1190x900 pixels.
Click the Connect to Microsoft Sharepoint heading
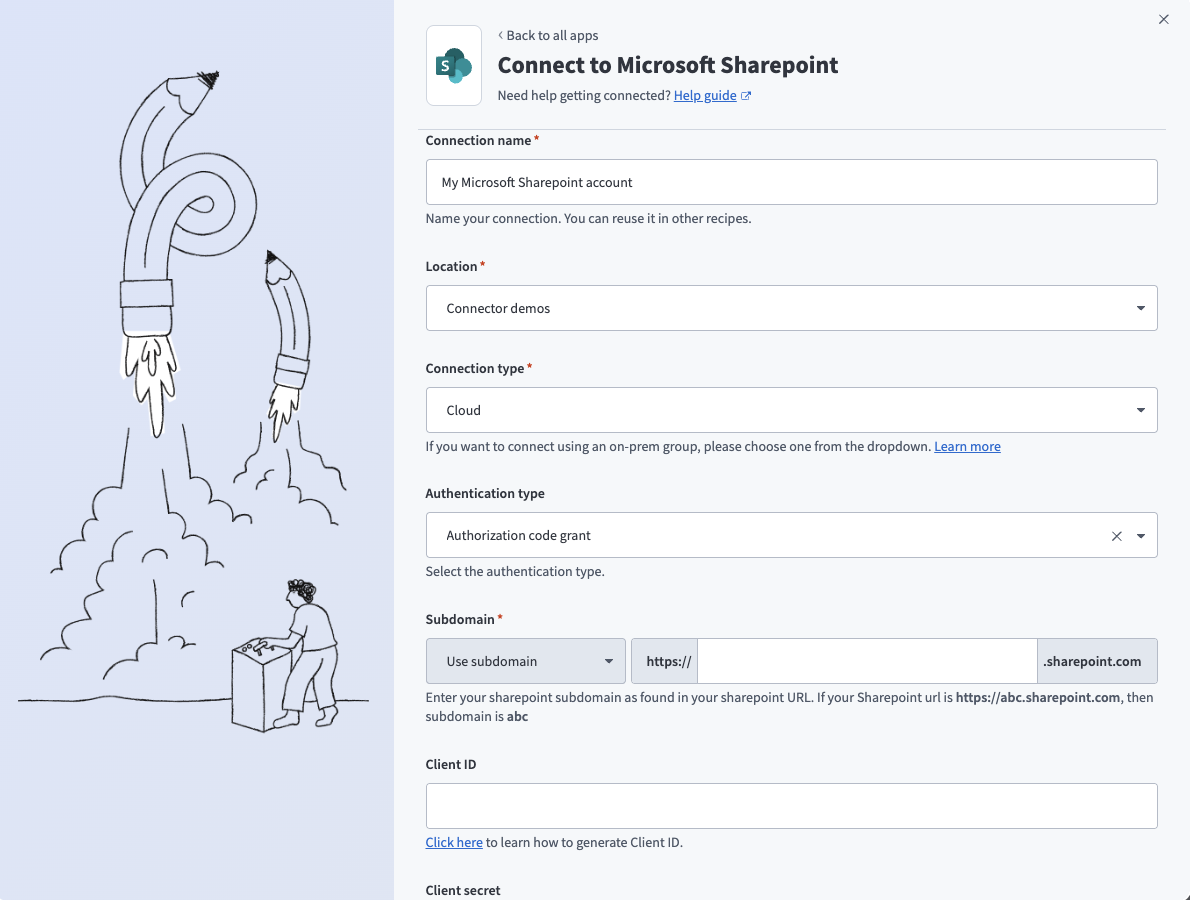[x=668, y=65]
